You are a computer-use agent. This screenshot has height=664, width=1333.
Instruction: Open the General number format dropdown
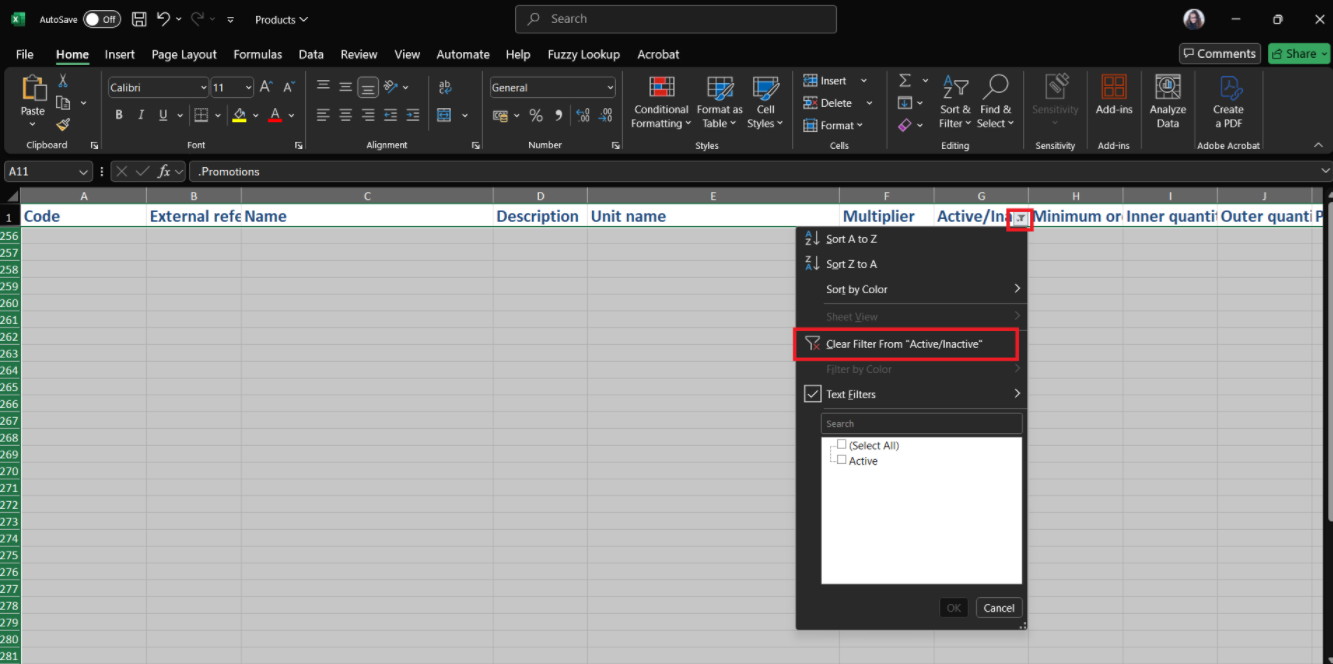(x=610, y=88)
